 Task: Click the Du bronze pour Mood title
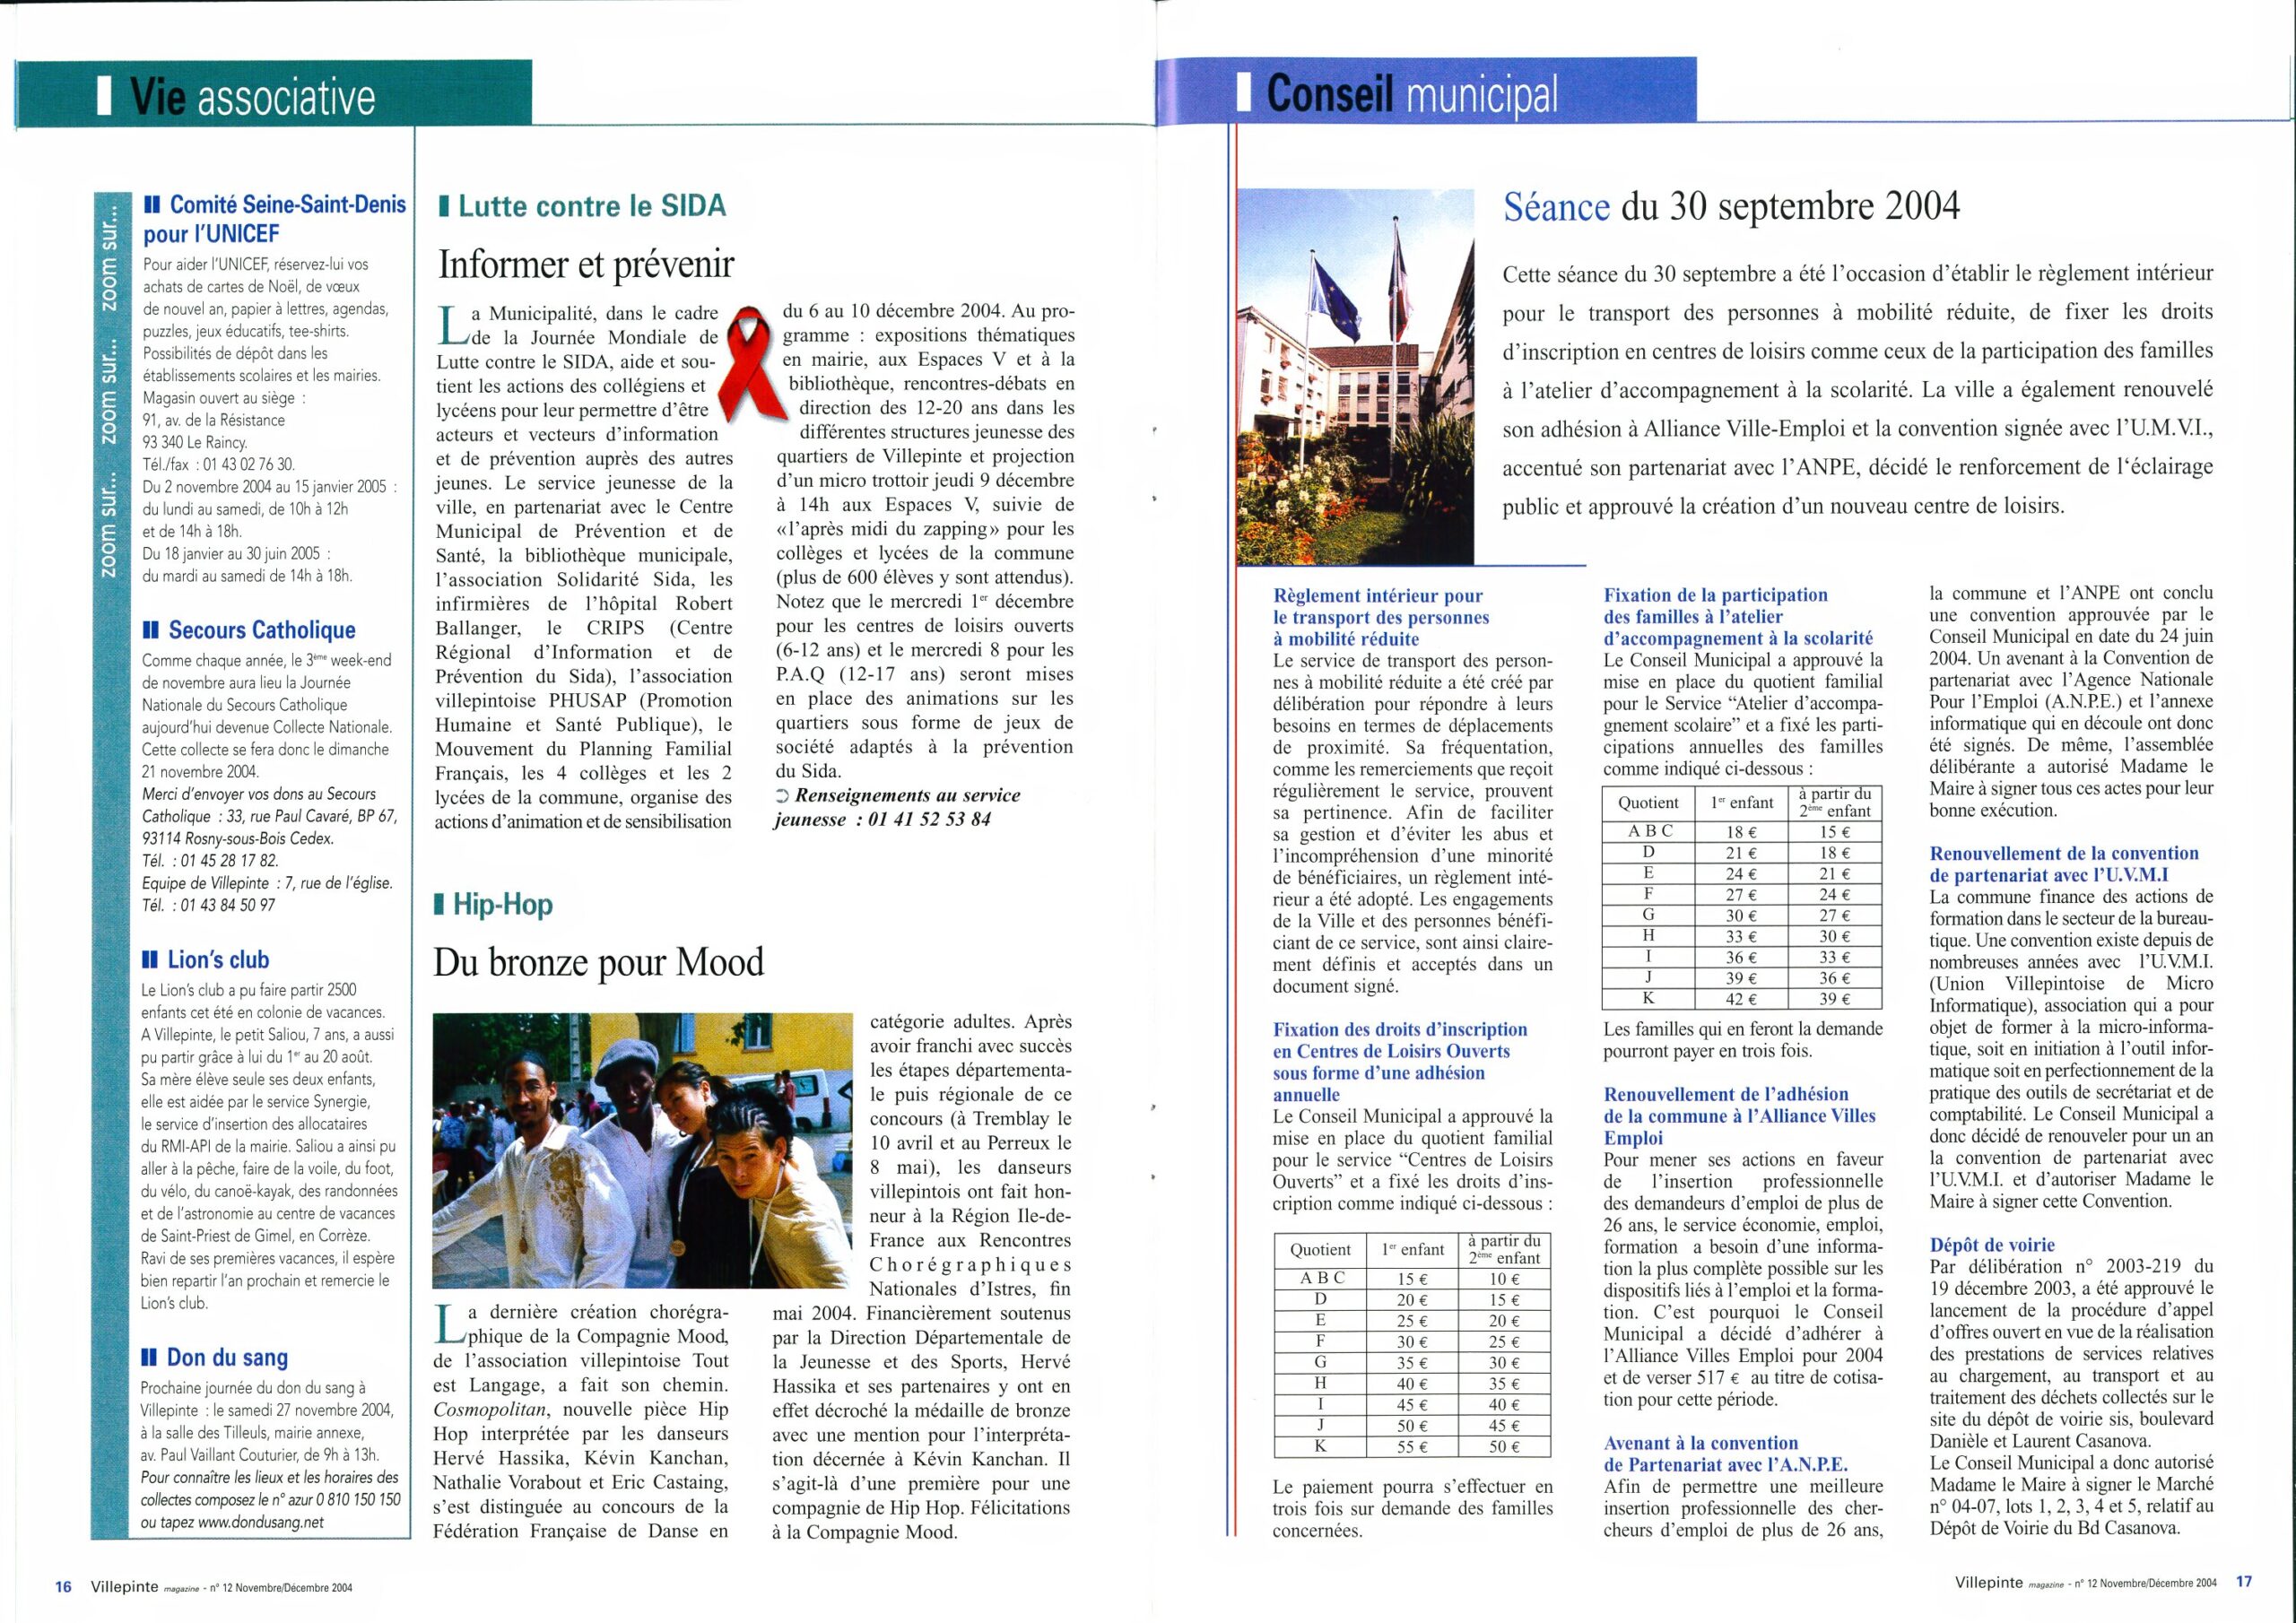click(x=598, y=962)
